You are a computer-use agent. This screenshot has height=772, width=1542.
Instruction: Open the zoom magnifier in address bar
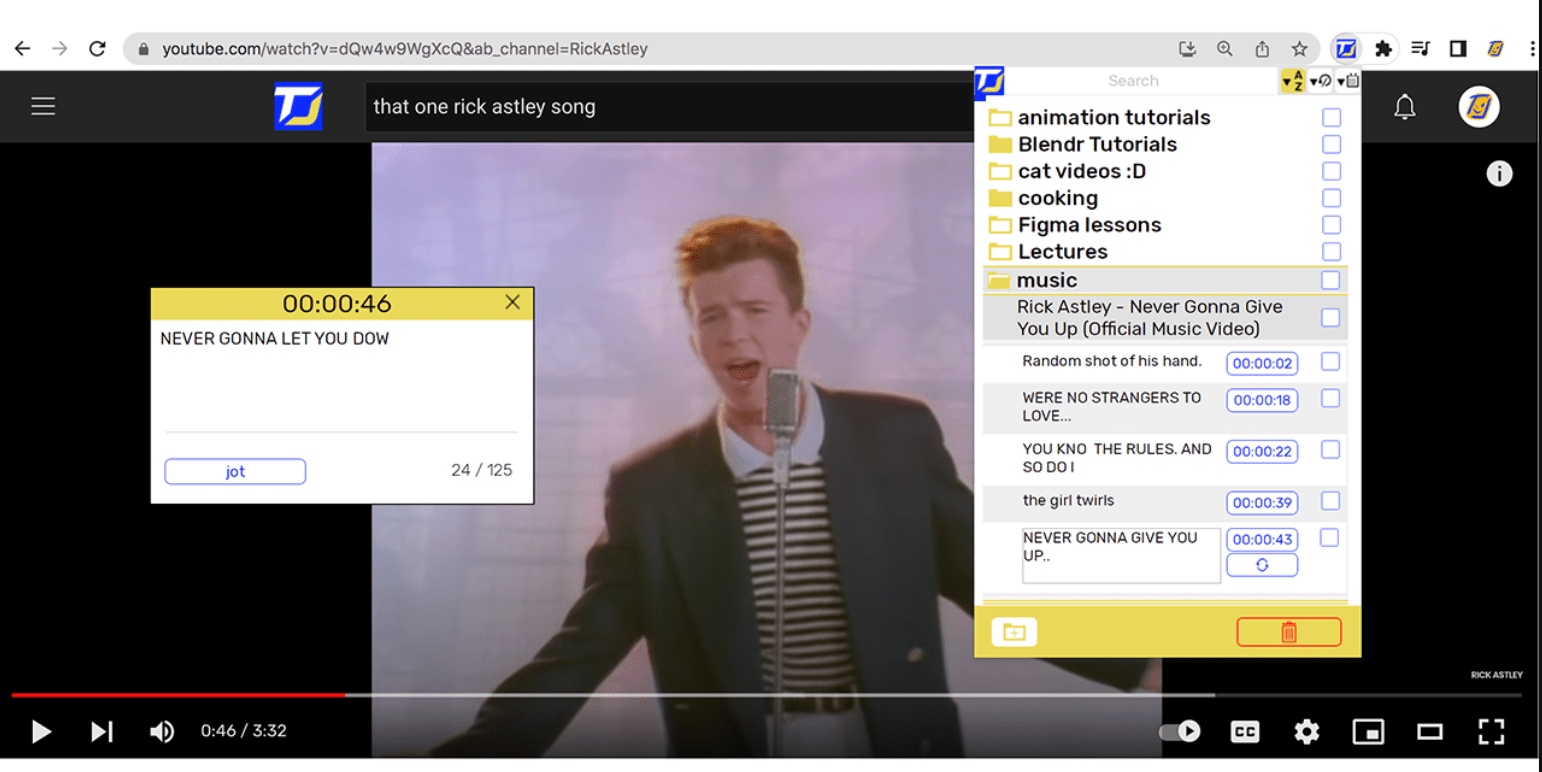click(1224, 48)
